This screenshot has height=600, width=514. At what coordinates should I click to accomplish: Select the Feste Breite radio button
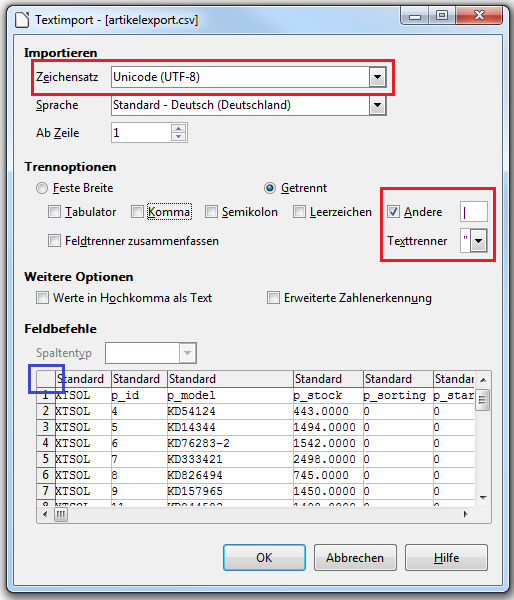click(42, 188)
